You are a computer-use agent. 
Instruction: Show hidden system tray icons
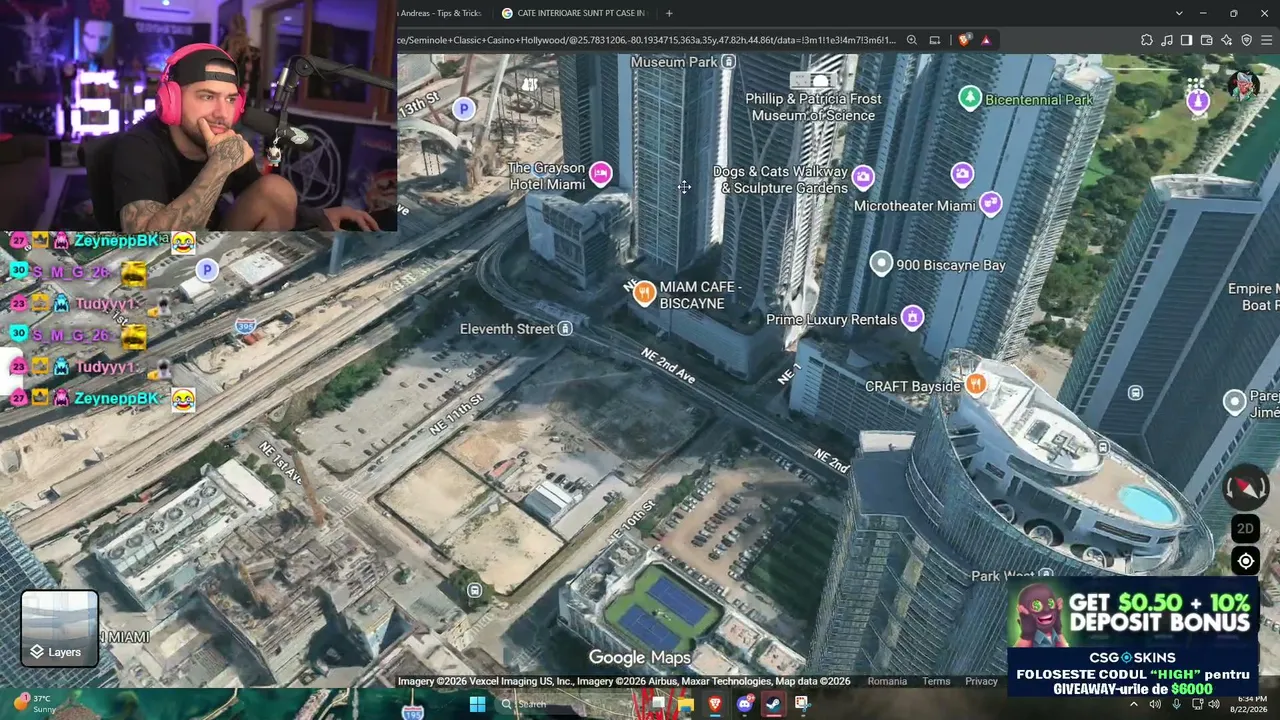[1133, 704]
